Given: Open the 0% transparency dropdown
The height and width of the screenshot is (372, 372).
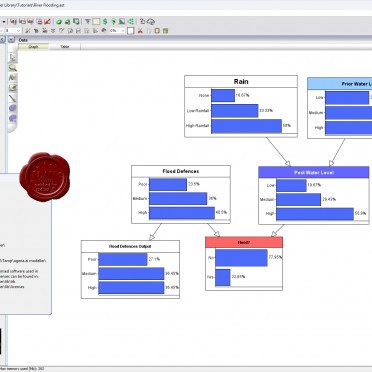Looking at the screenshot, I should [x=122, y=31].
